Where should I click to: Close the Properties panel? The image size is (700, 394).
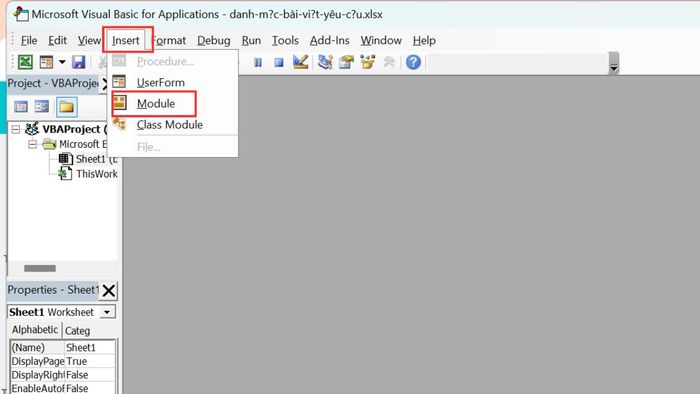tap(108, 290)
